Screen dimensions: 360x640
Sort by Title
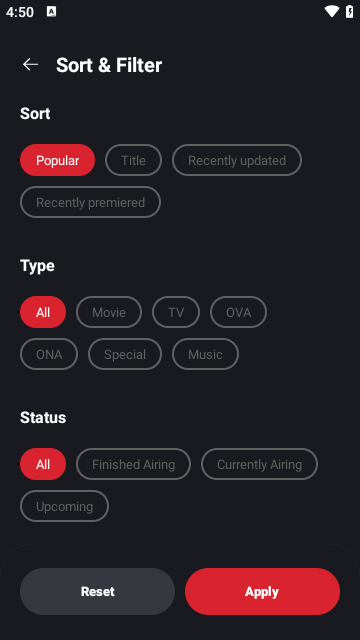133,160
